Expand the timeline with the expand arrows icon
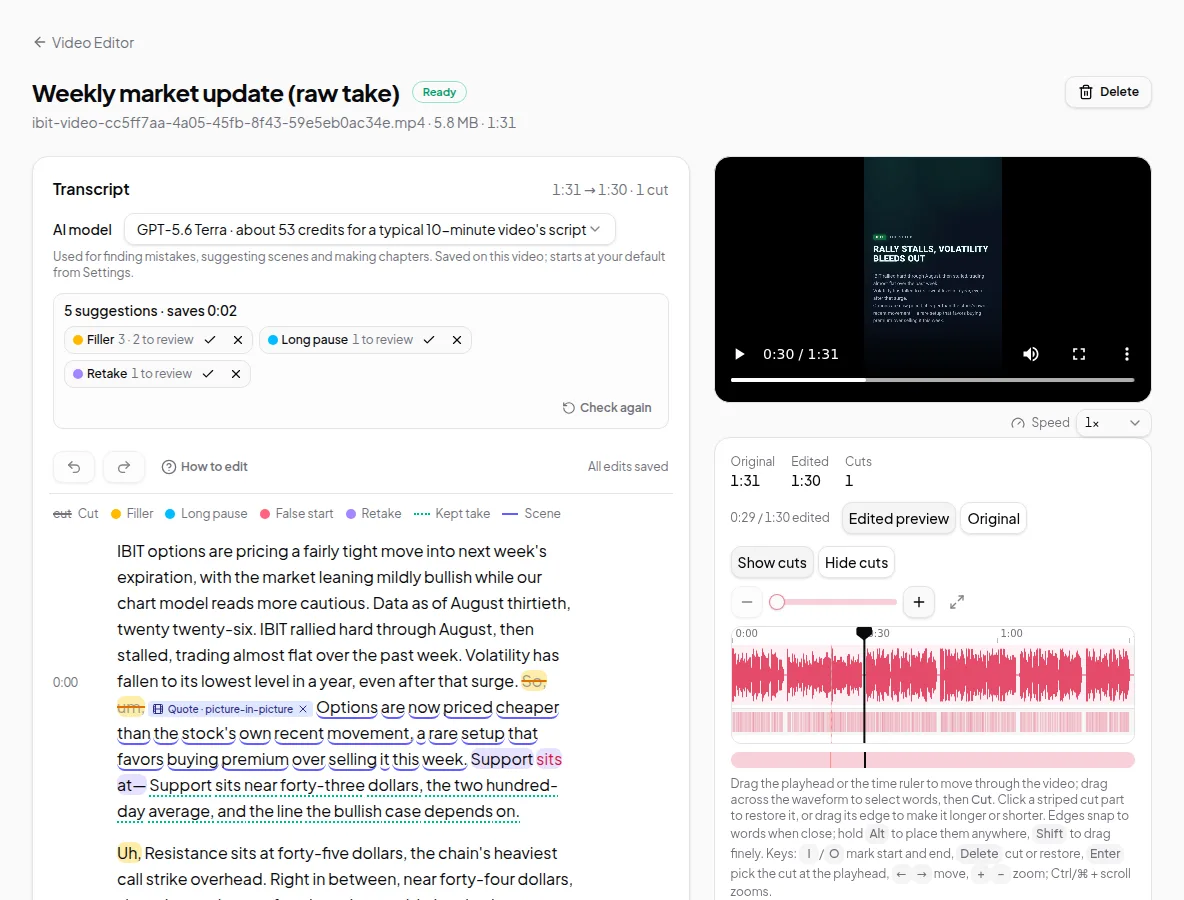Screen dimensions: 1184x900 pos(957,602)
